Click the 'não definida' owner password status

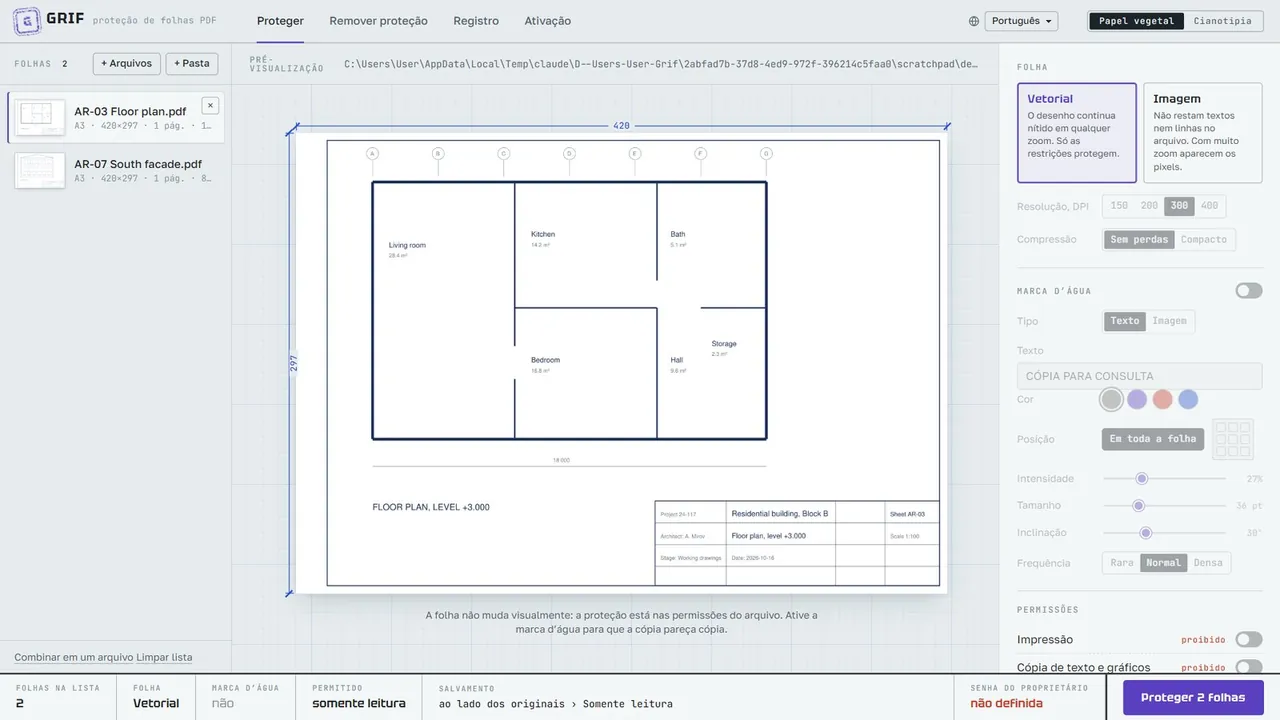(x=1006, y=703)
